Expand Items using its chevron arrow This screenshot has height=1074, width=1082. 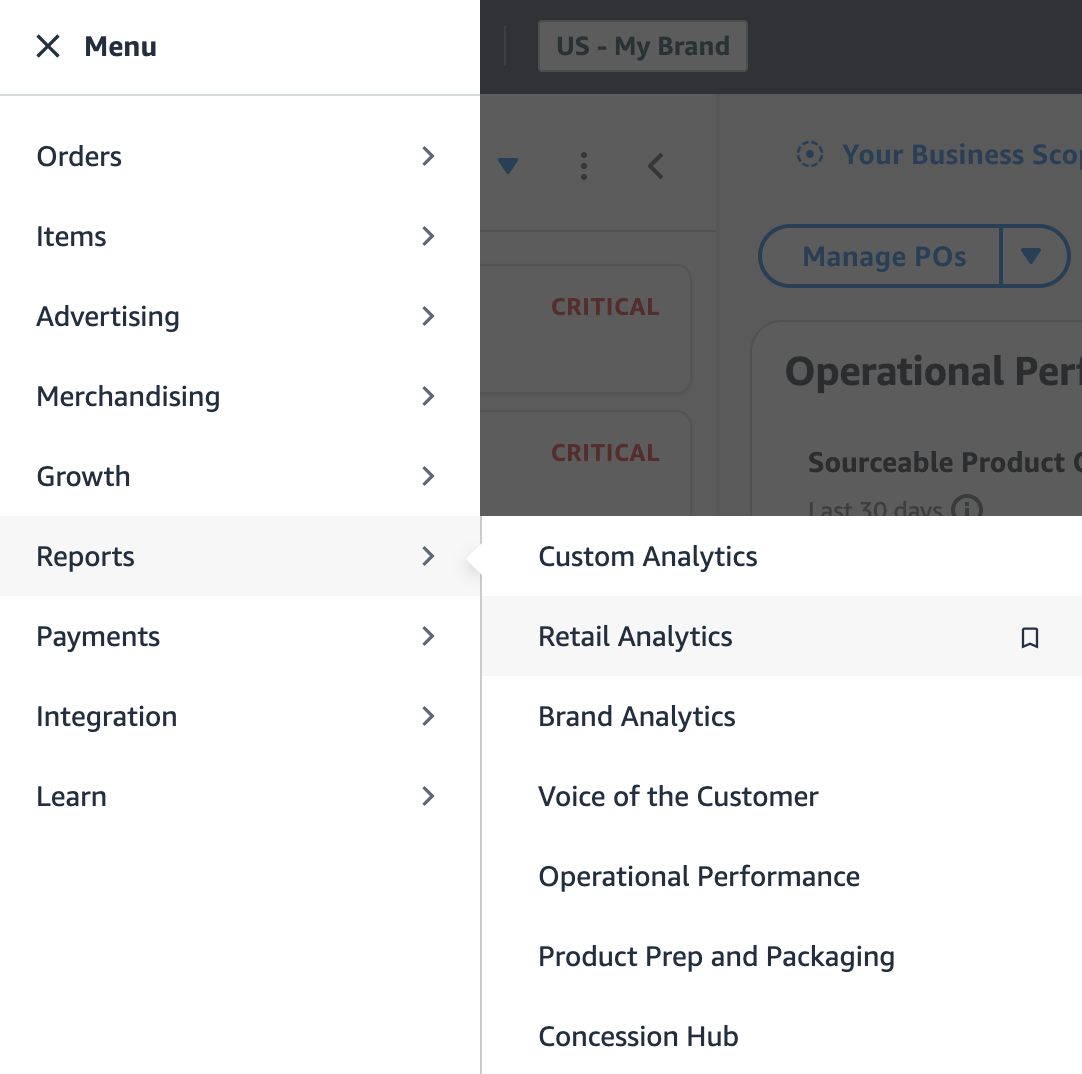429,237
